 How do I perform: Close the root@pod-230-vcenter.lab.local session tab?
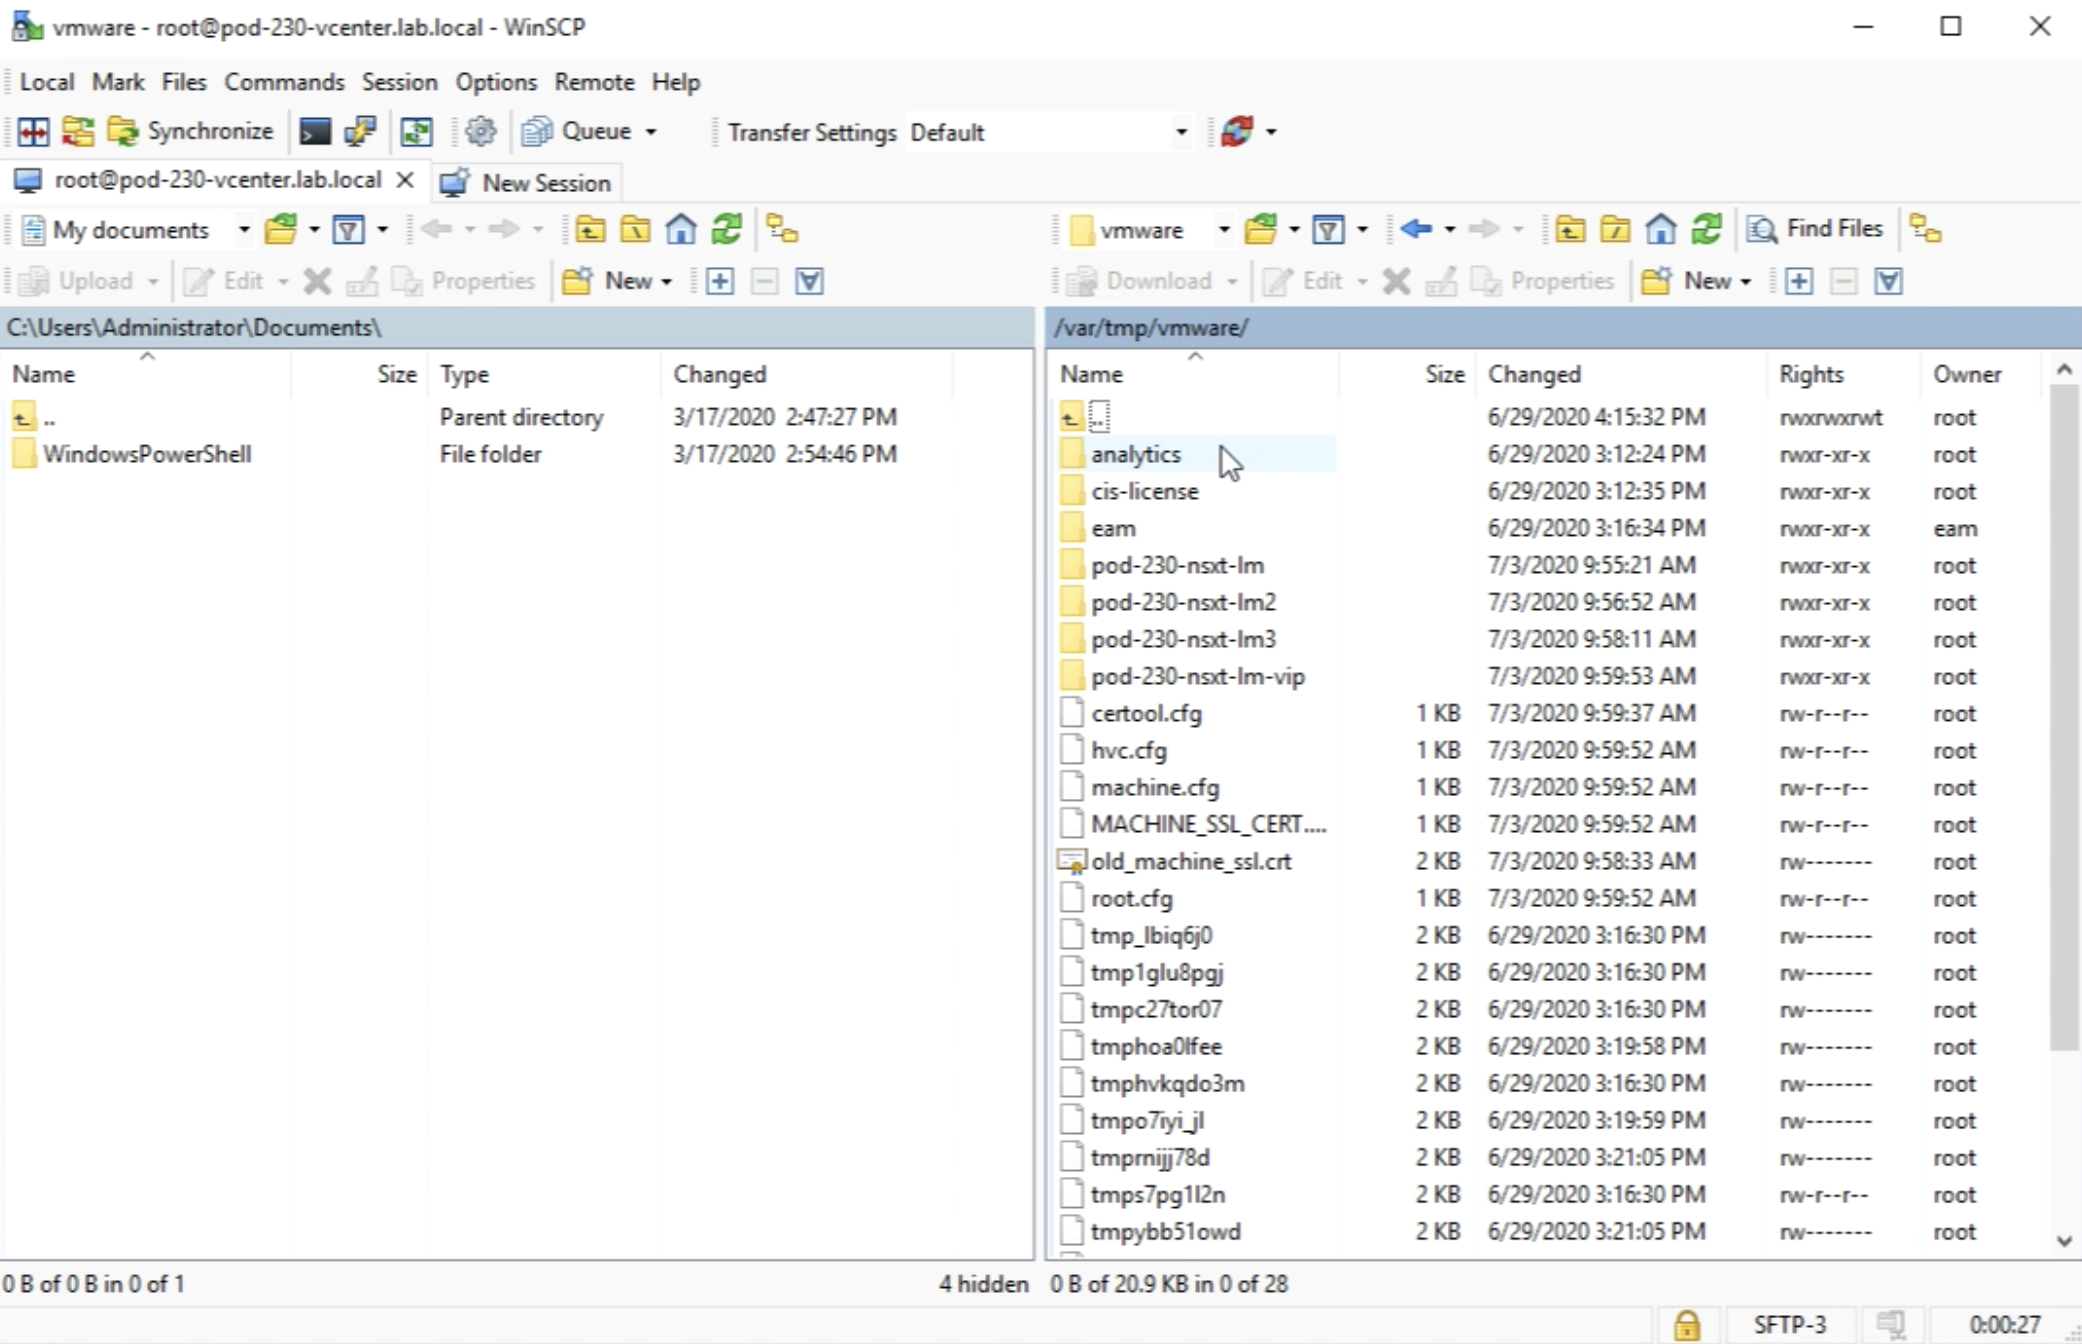click(x=405, y=180)
